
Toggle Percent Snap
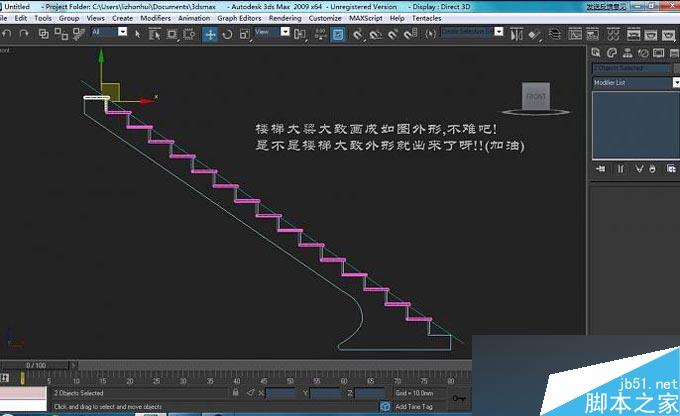click(x=393, y=34)
